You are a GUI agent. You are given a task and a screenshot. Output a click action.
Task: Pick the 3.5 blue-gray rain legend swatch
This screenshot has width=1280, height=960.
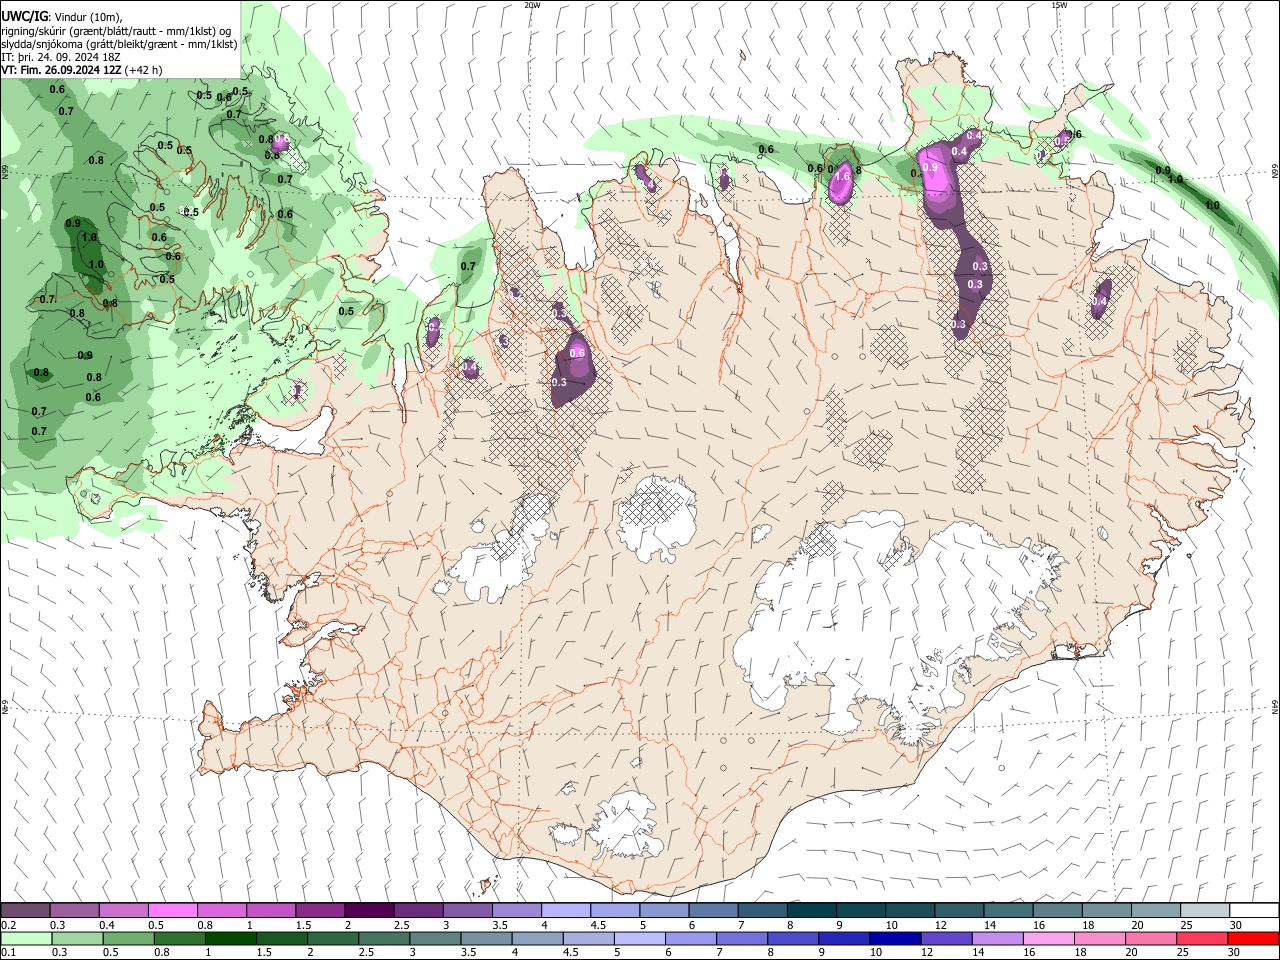pyautogui.click(x=485, y=939)
